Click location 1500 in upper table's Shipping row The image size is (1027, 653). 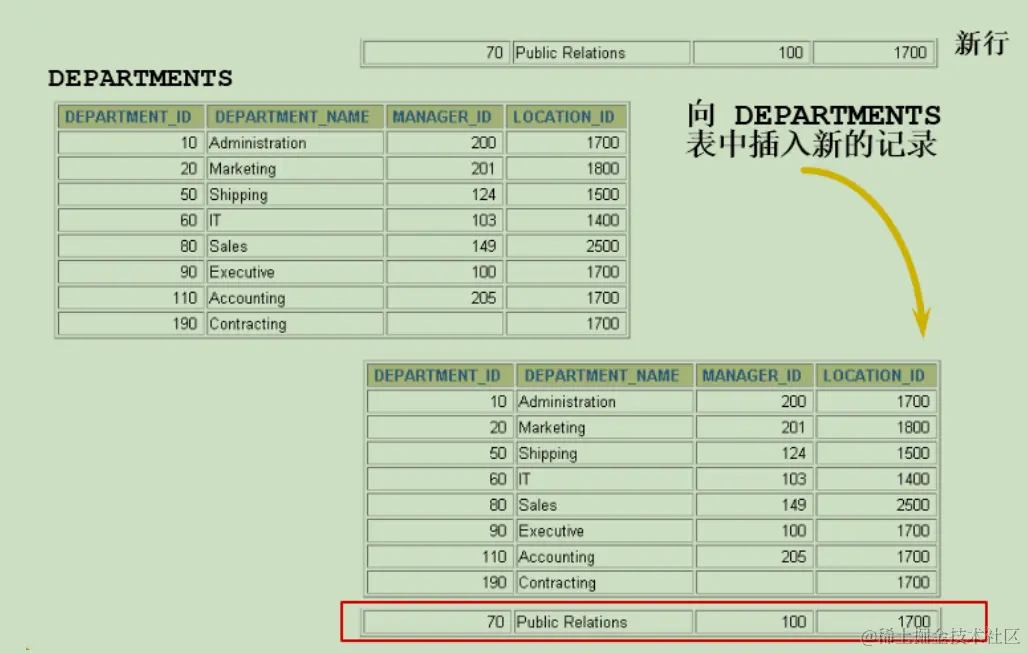pos(603,195)
